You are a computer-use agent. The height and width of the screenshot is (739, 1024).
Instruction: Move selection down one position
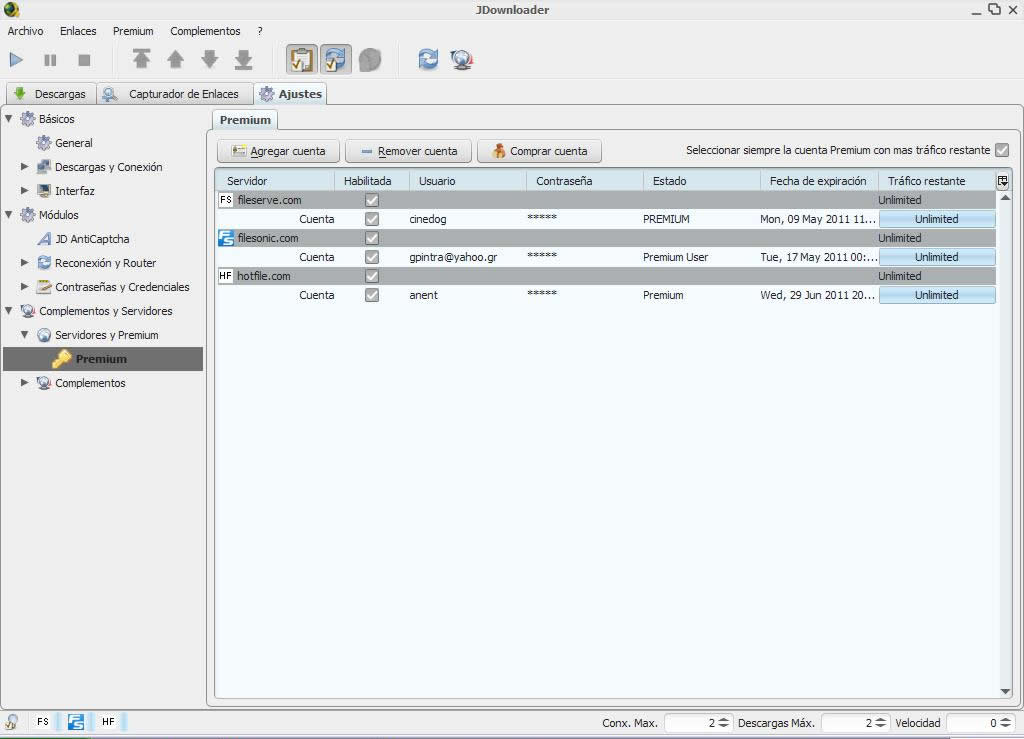pos(210,59)
